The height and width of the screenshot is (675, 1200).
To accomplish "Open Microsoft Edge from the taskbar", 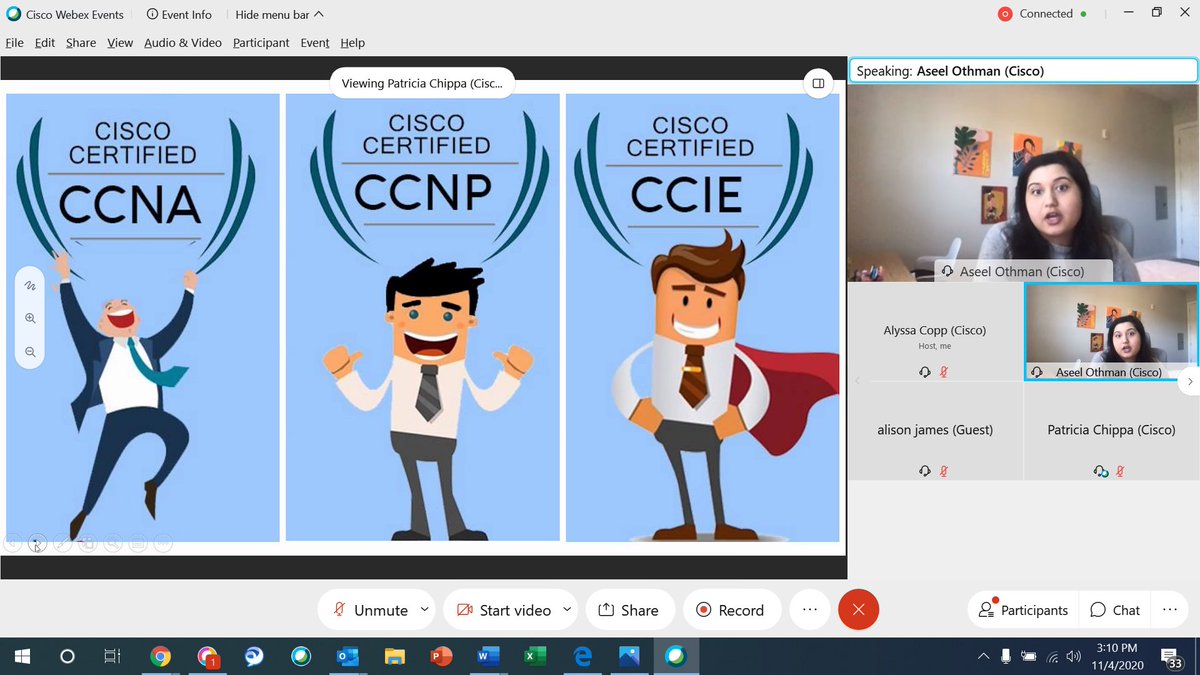I will (582, 657).
